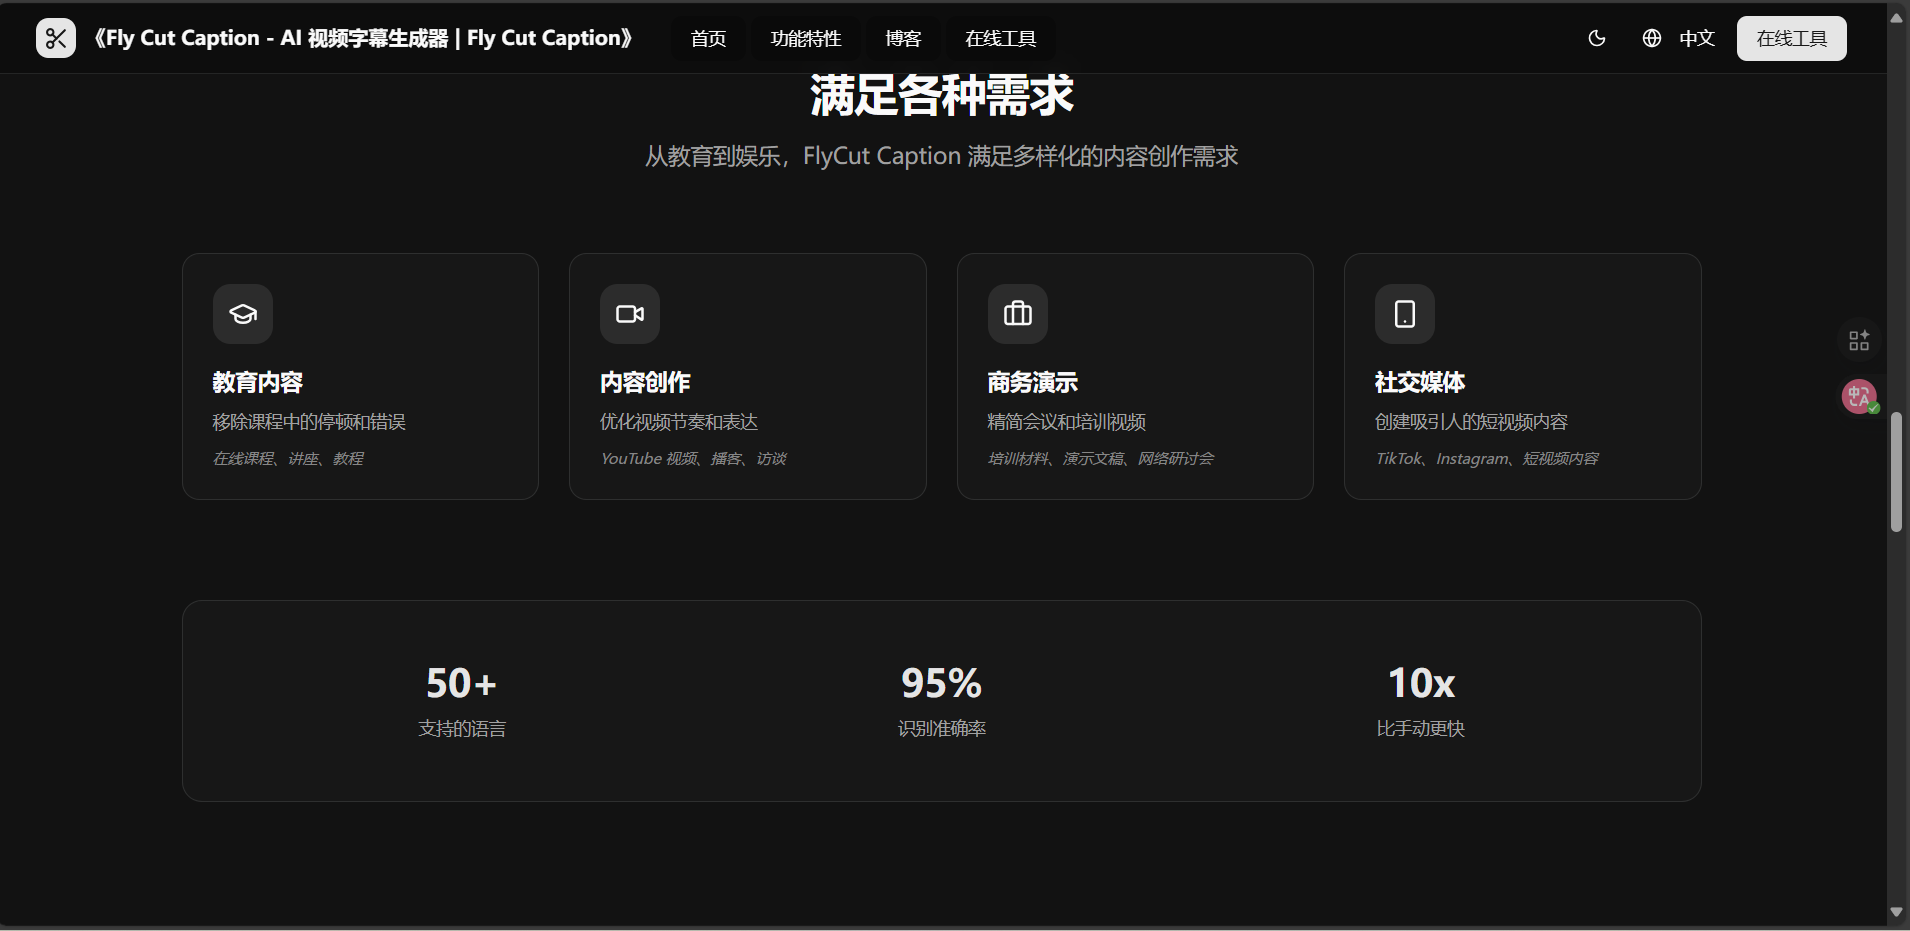Toggle dark mode moon icon
1910x931 pixels.
coord(1597,38)
